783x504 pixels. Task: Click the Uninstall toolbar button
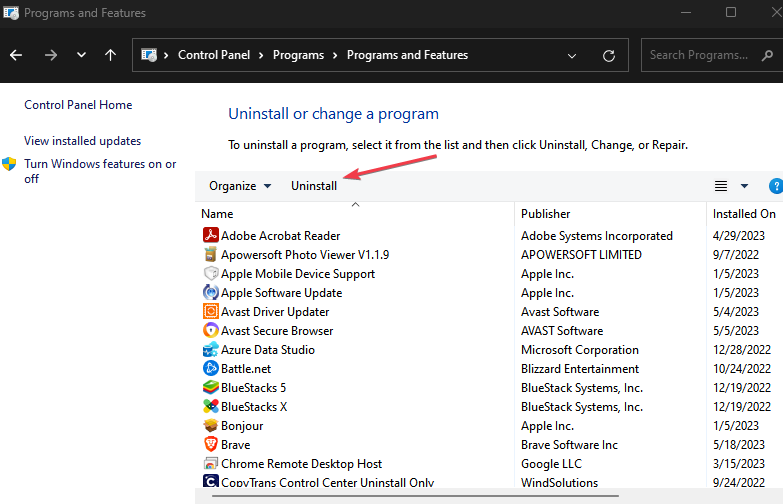tap(314, 186)
